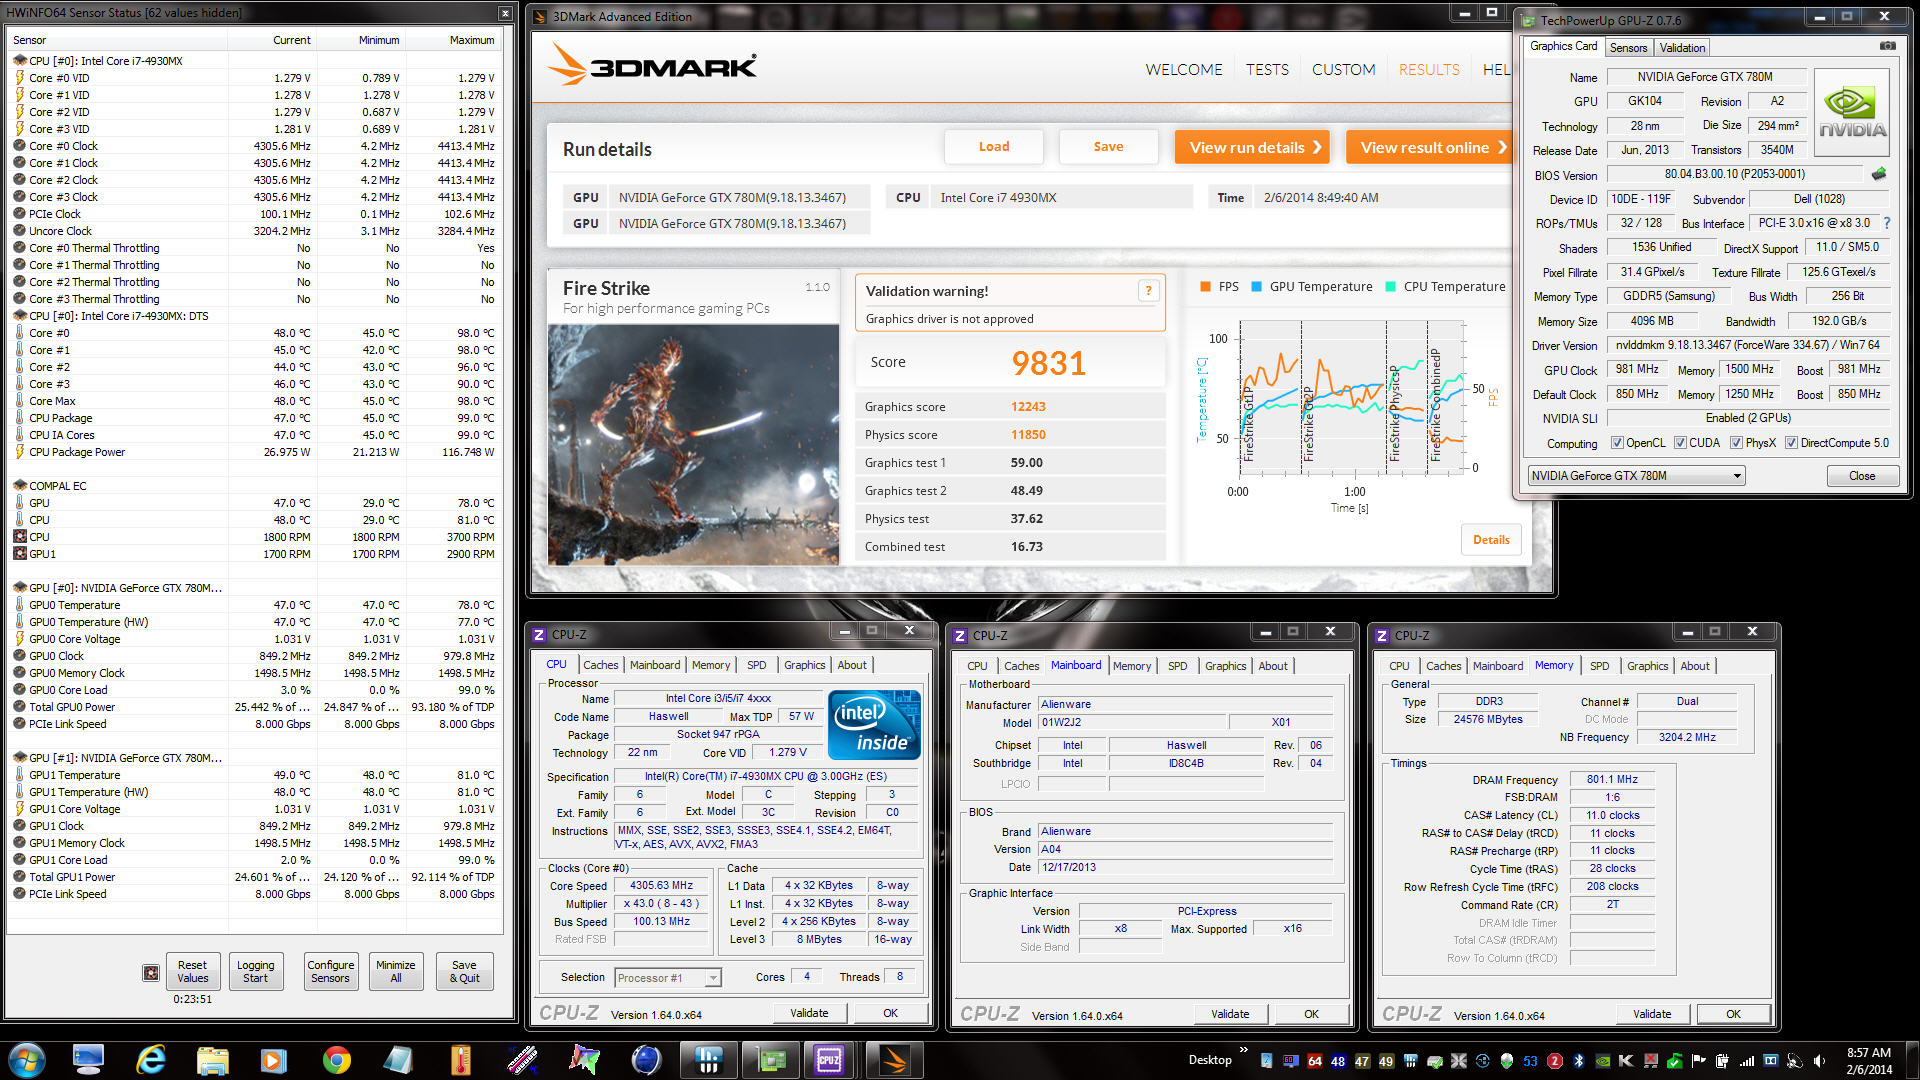The width and height of the screenshot is (1920, 1080).
Task: Open the colorful pinwheel taskbar icon
Action: 584,1059
